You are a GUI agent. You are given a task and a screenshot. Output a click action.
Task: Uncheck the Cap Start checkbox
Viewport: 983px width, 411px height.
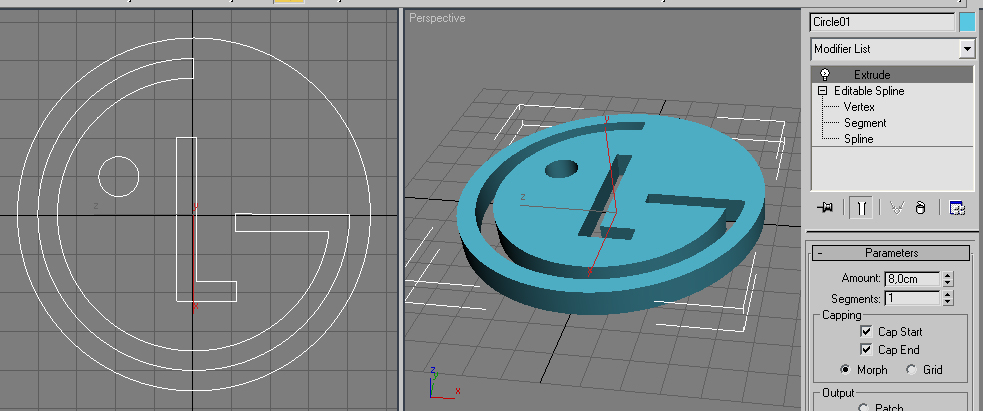(x=866, y=331)
